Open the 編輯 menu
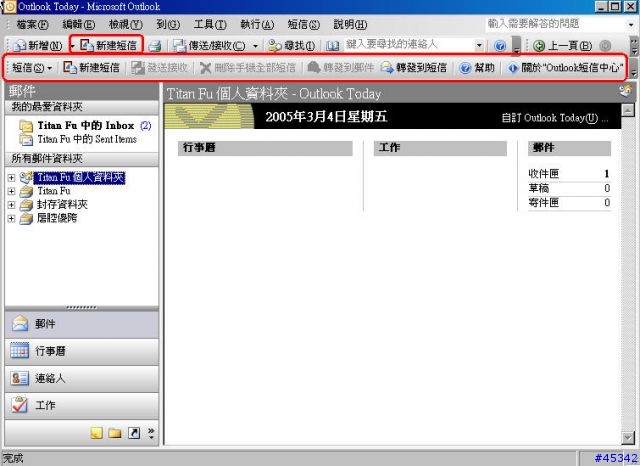This screenshot has width=640, height=466. point(78,24)
